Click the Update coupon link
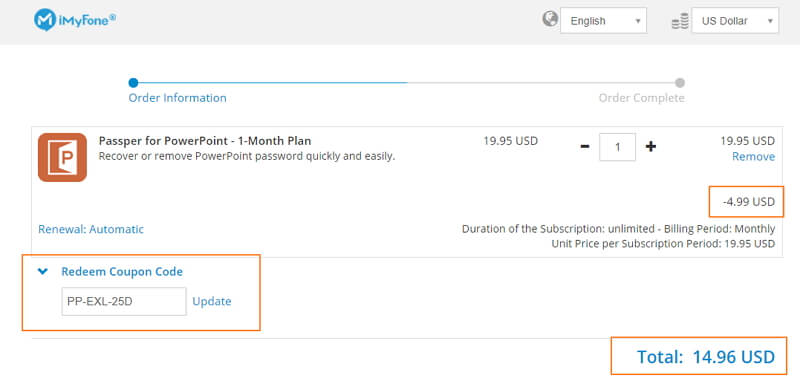 coord(212,301)
